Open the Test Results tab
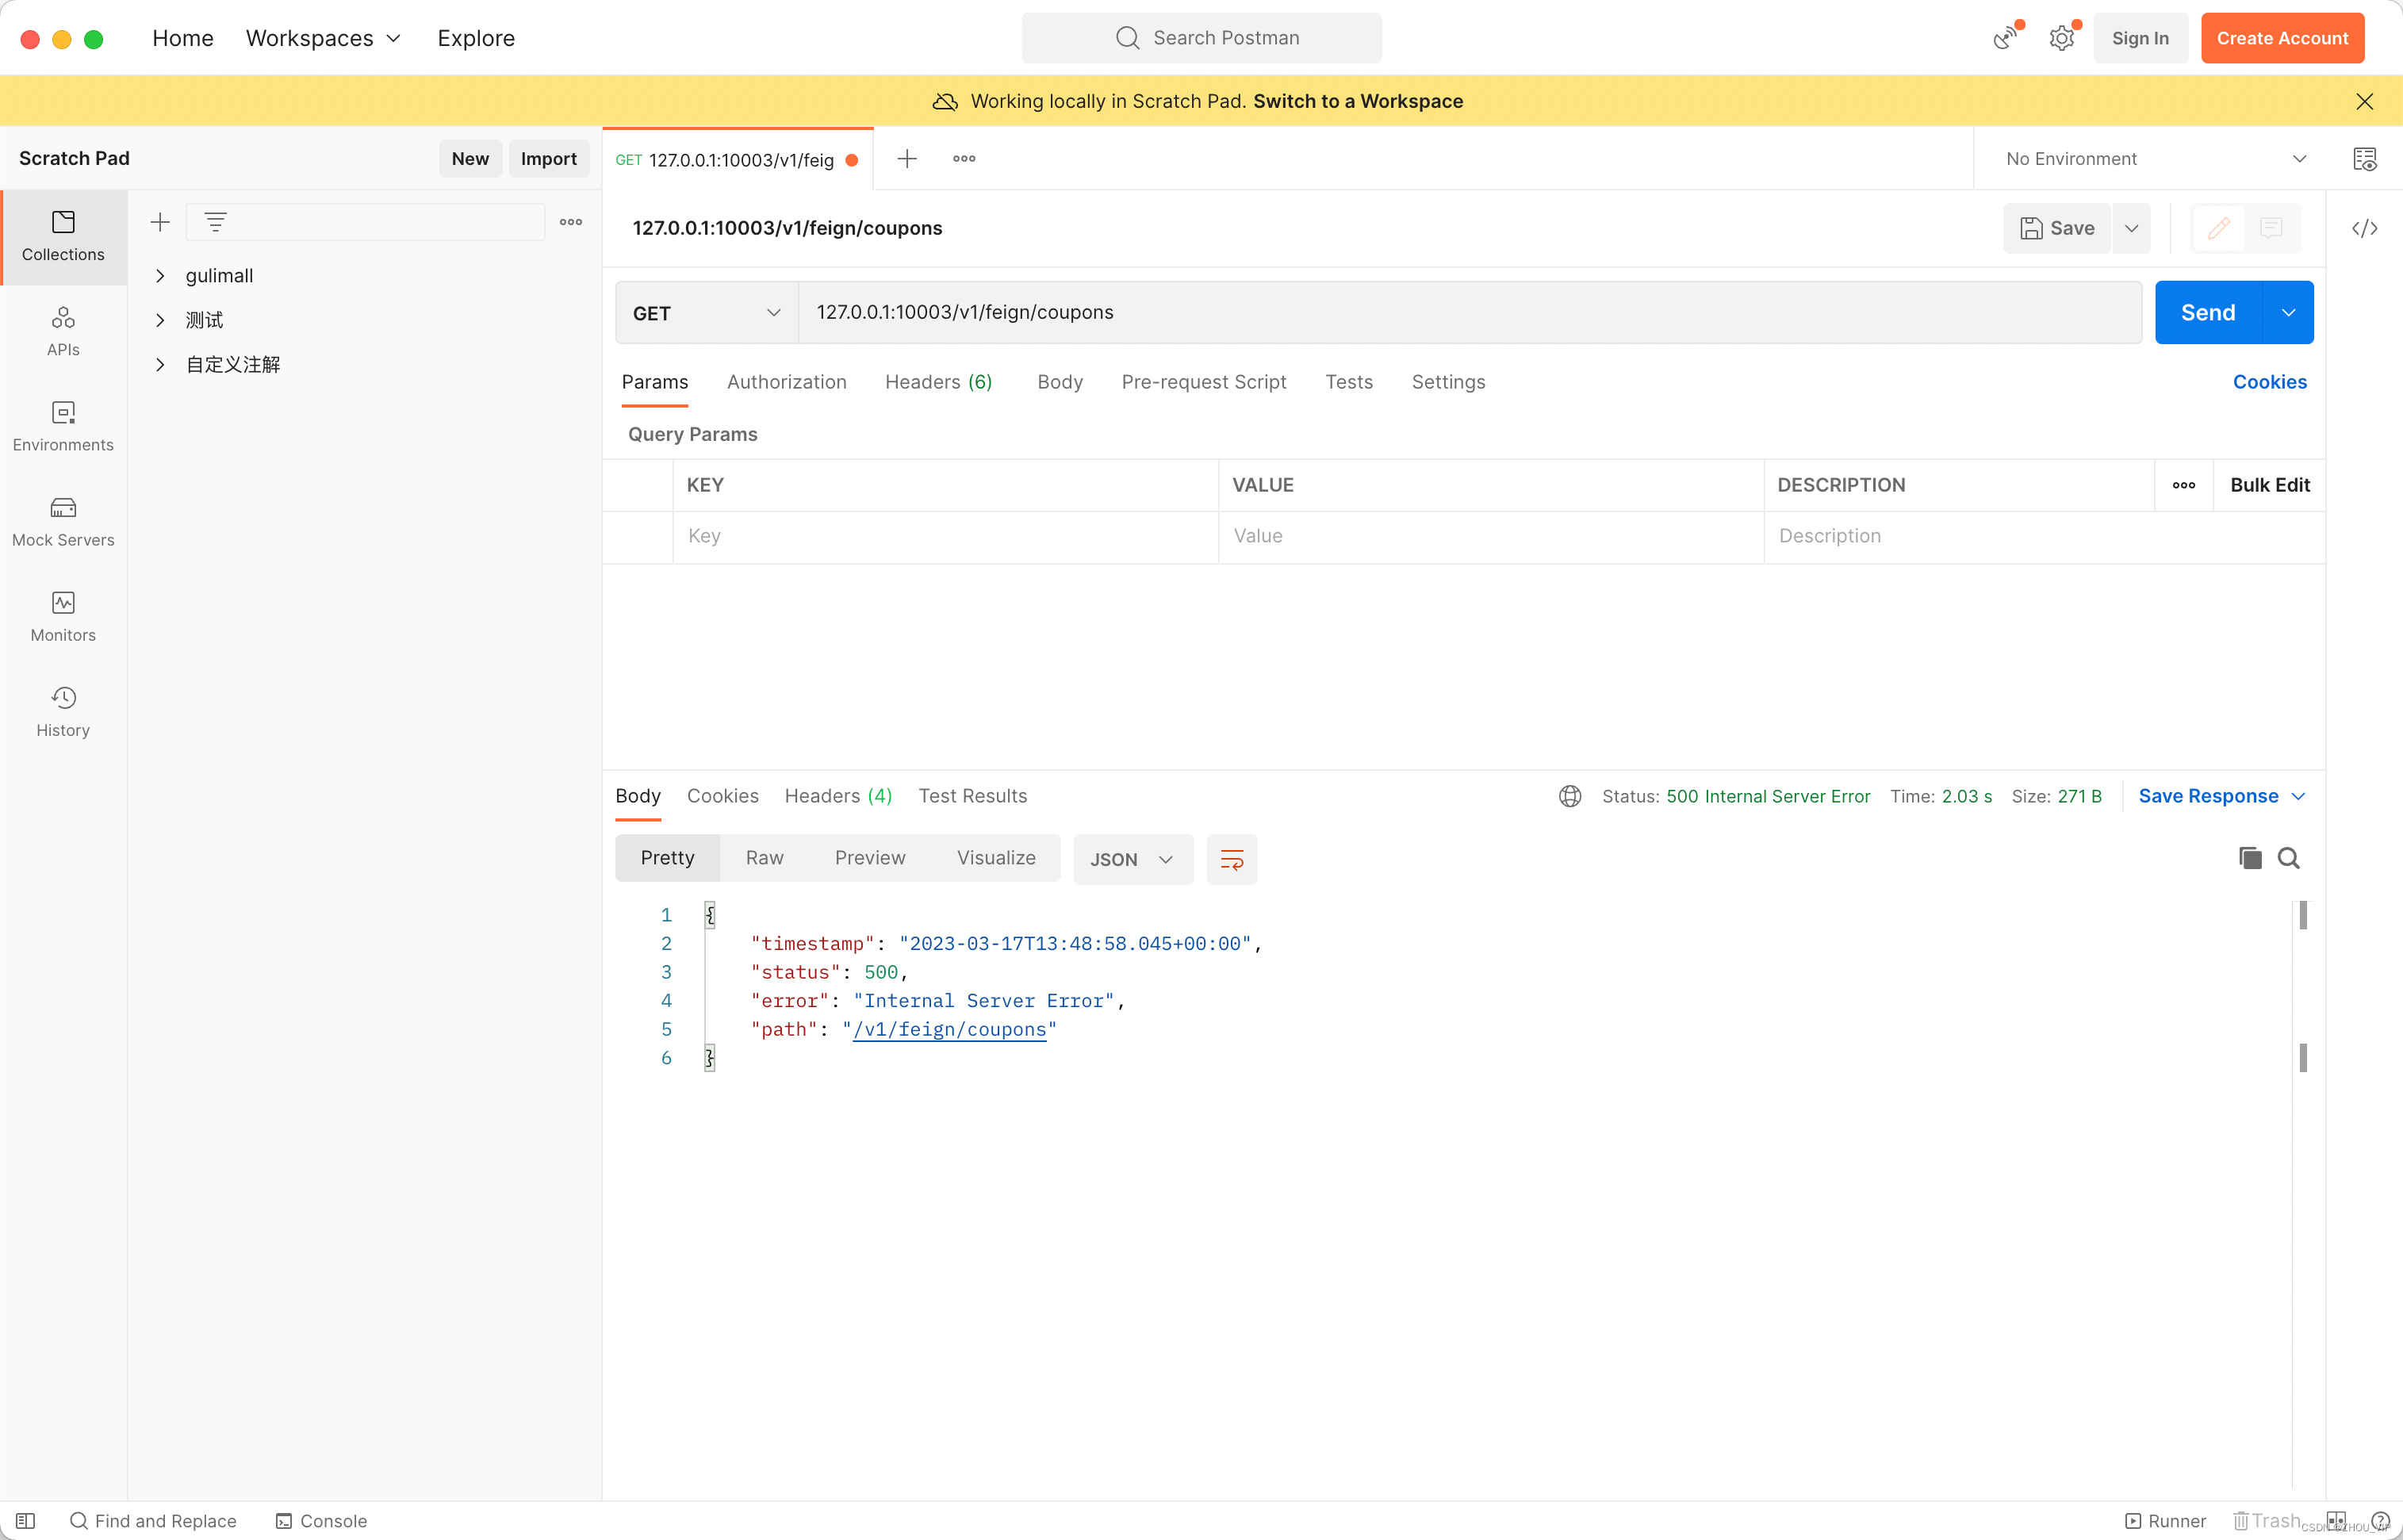The width and height of the screenshot is (2403, 1540). pos(972,796)
